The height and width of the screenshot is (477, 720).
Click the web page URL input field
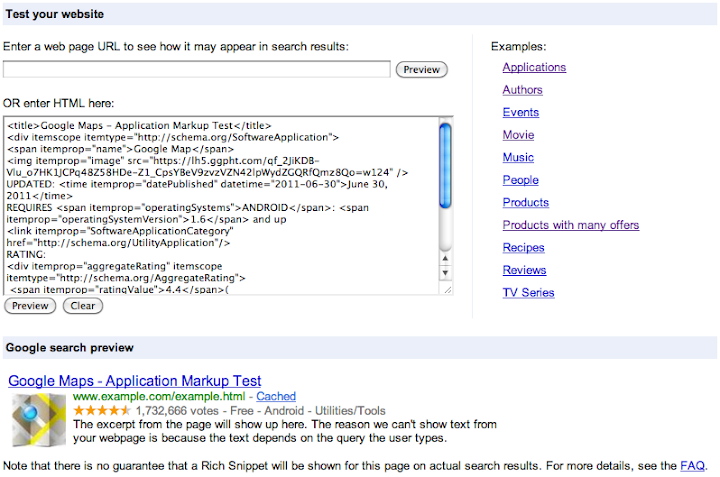[x=197, y=69]
